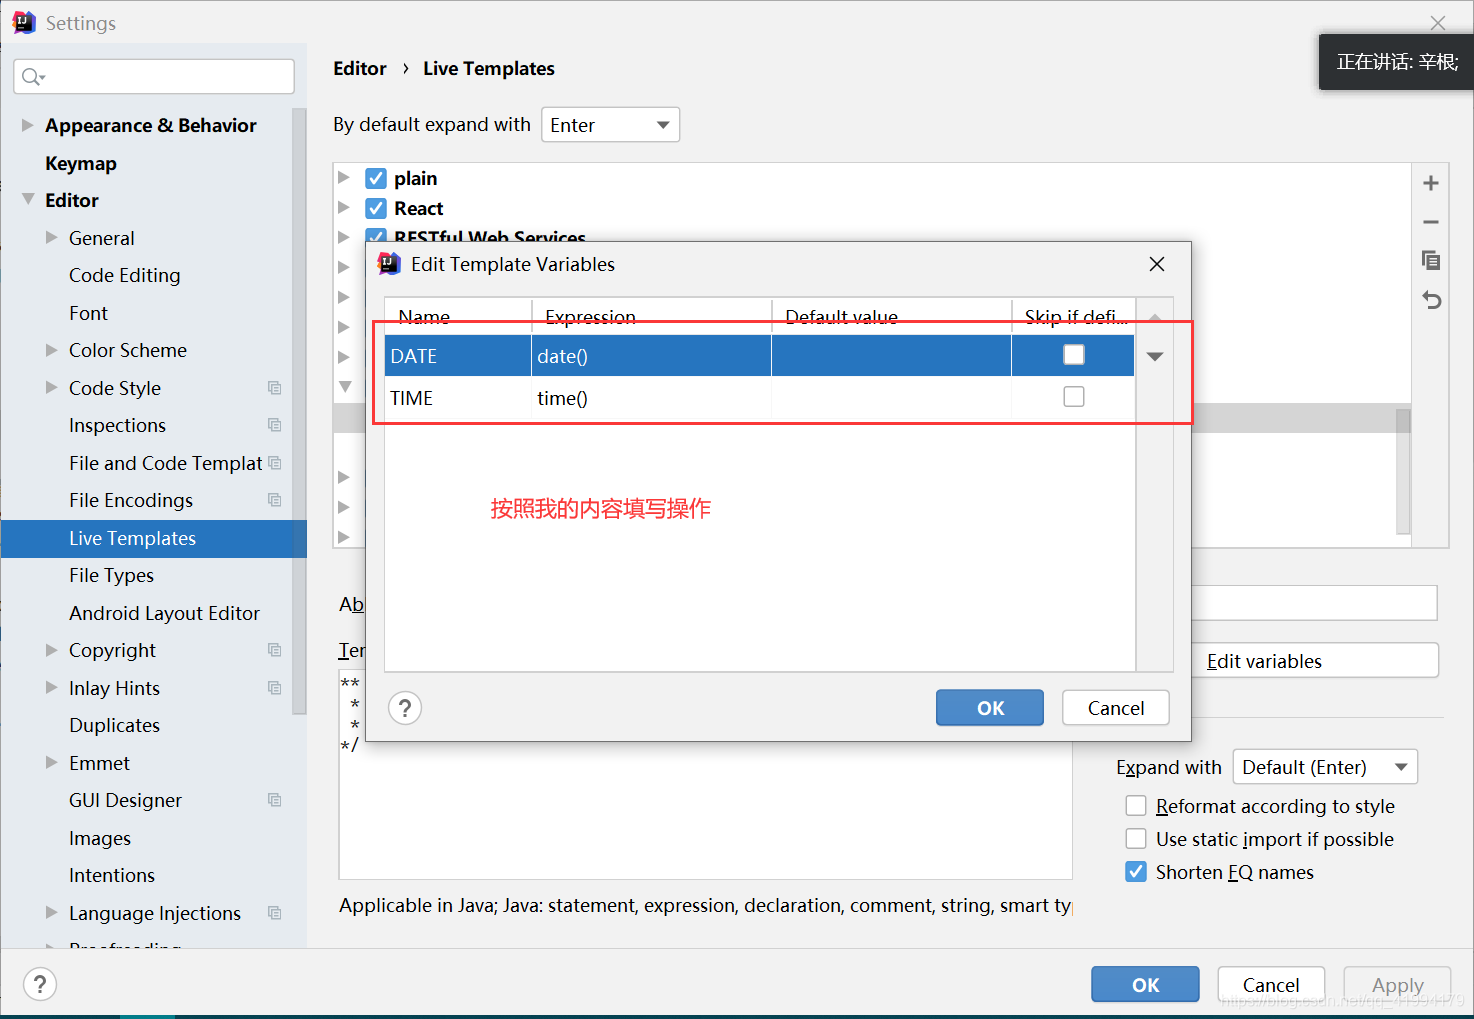Open File Types settings page
Image resolution: width=1474 pixels, height=1019 pixels.
tap(111, 575)
